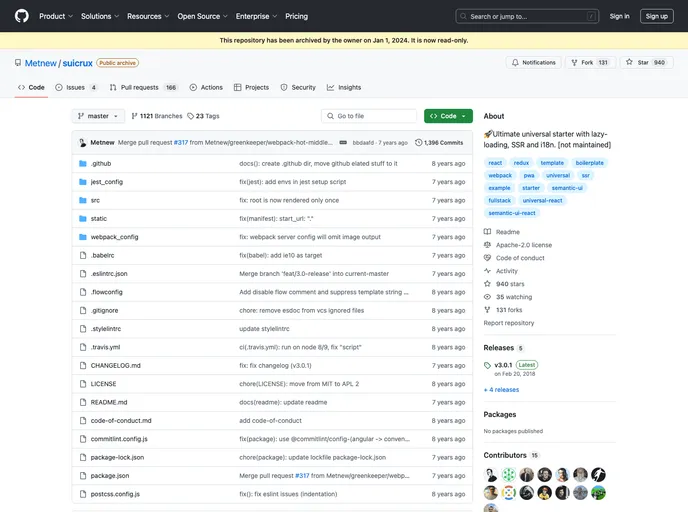Open commit hash bbdaafd
Screen dimensions: 688x512
click(363, 143)
